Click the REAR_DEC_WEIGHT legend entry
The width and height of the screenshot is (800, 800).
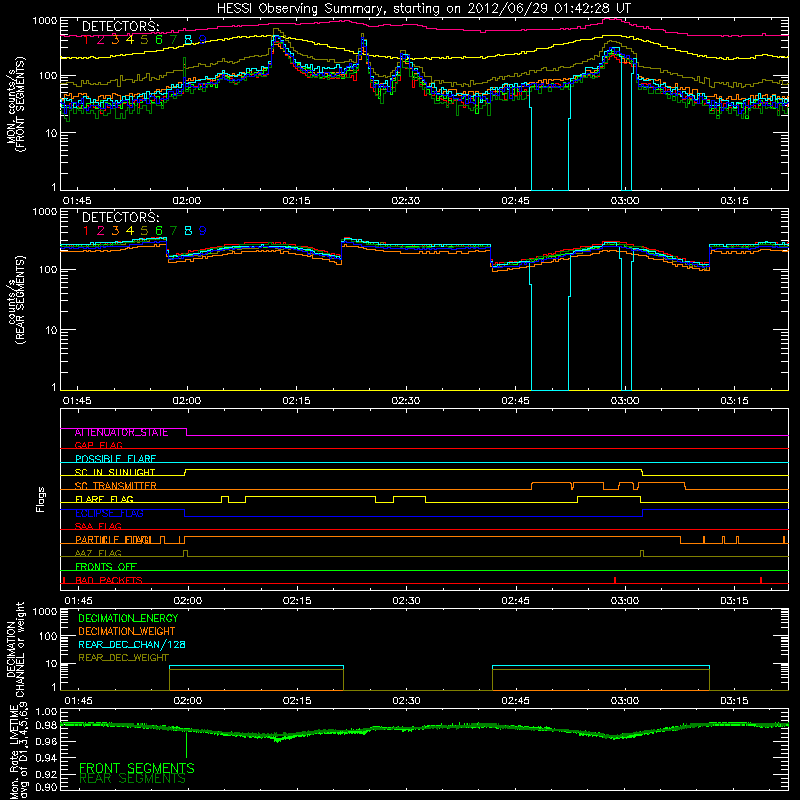click(x=123, y=658)
